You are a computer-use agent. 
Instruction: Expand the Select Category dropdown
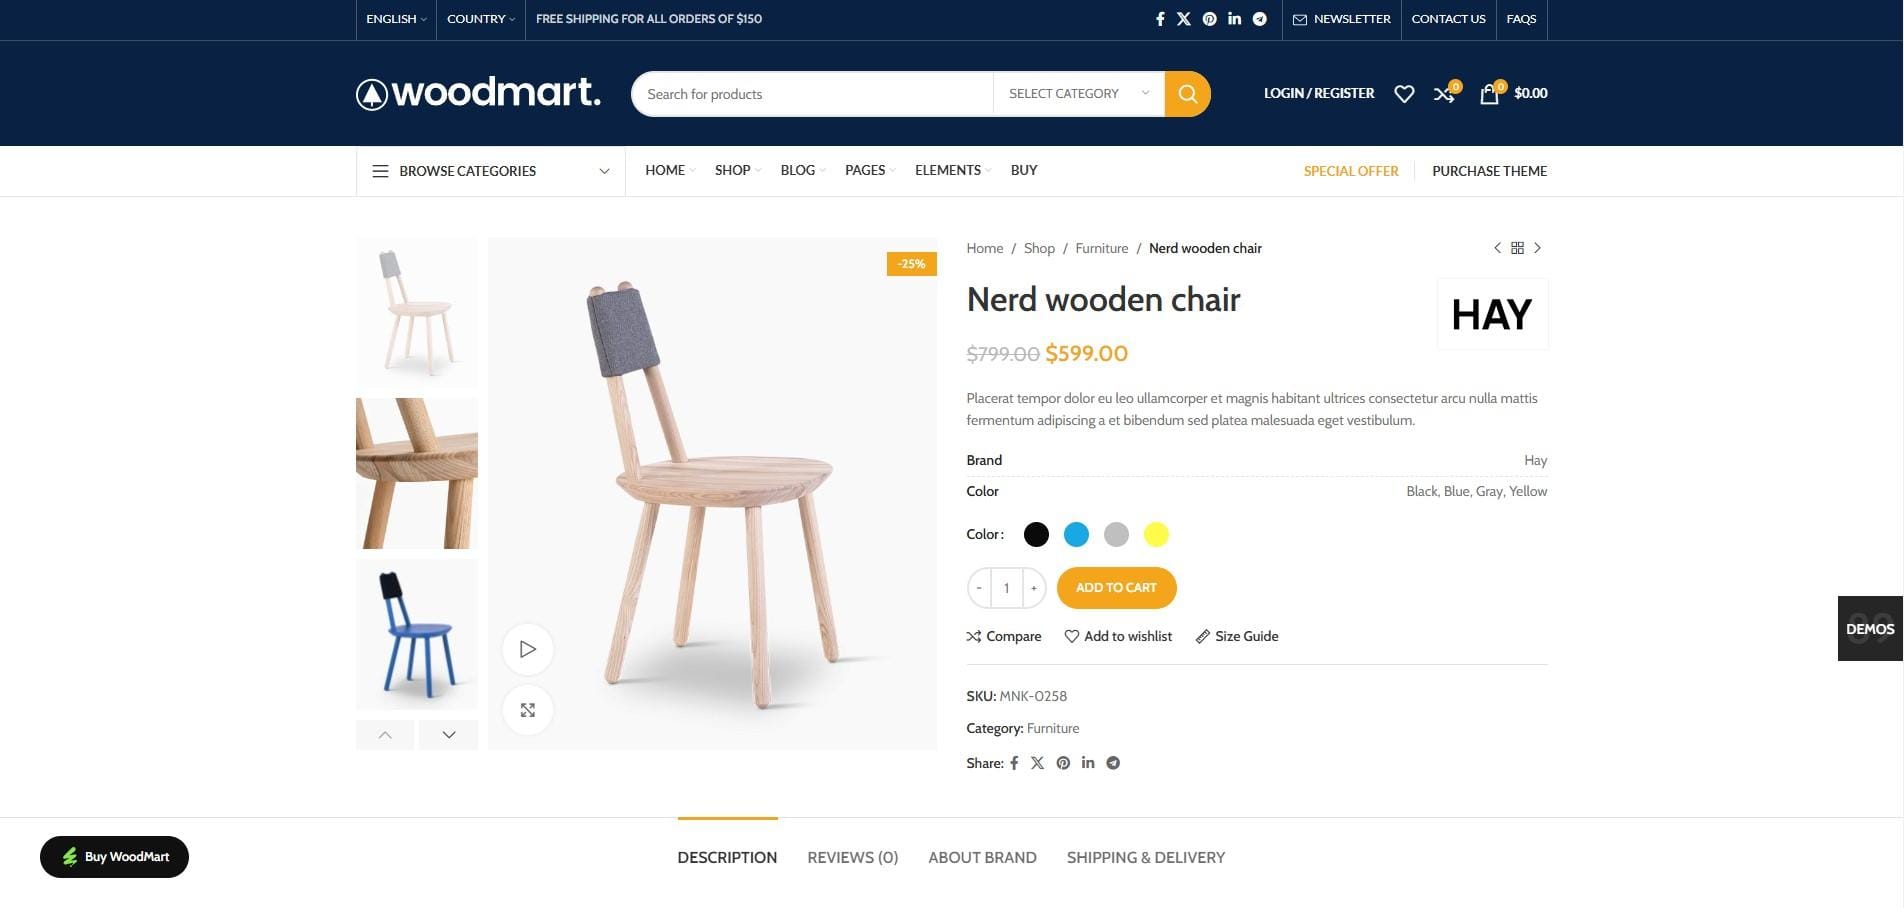(x=1079, y=94)
